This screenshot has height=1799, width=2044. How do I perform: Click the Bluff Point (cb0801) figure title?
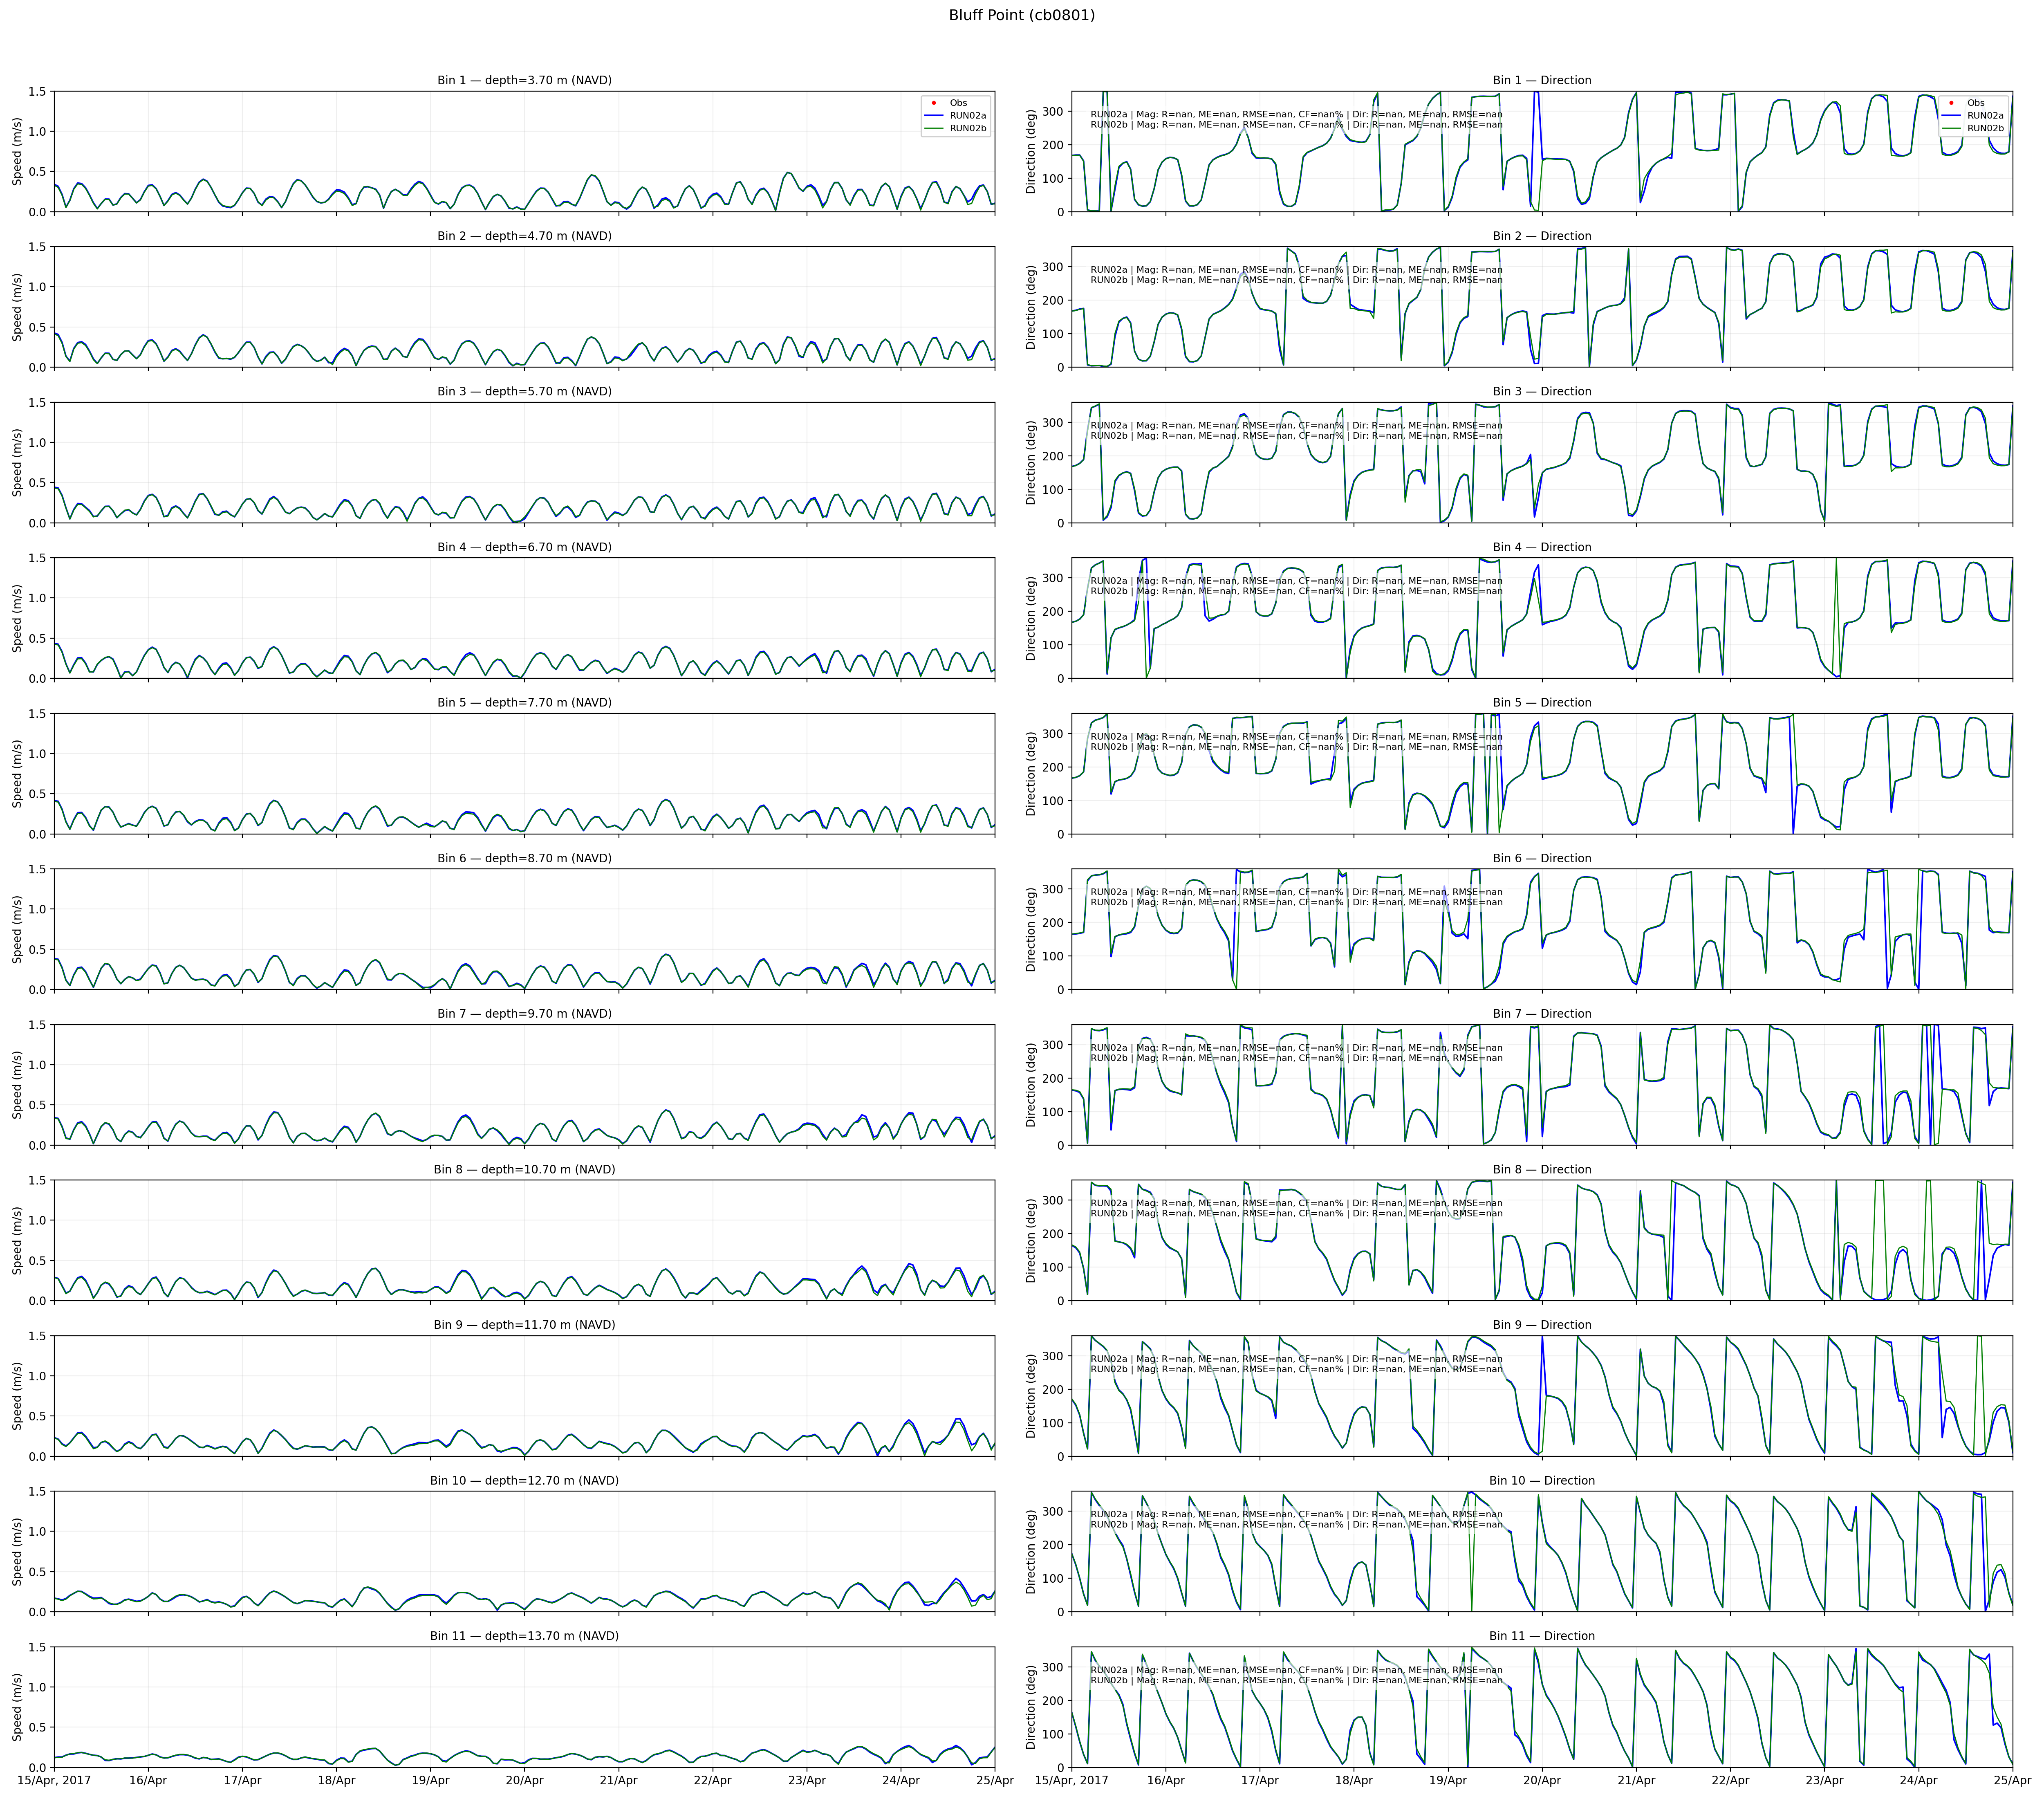click(1021, 15)
